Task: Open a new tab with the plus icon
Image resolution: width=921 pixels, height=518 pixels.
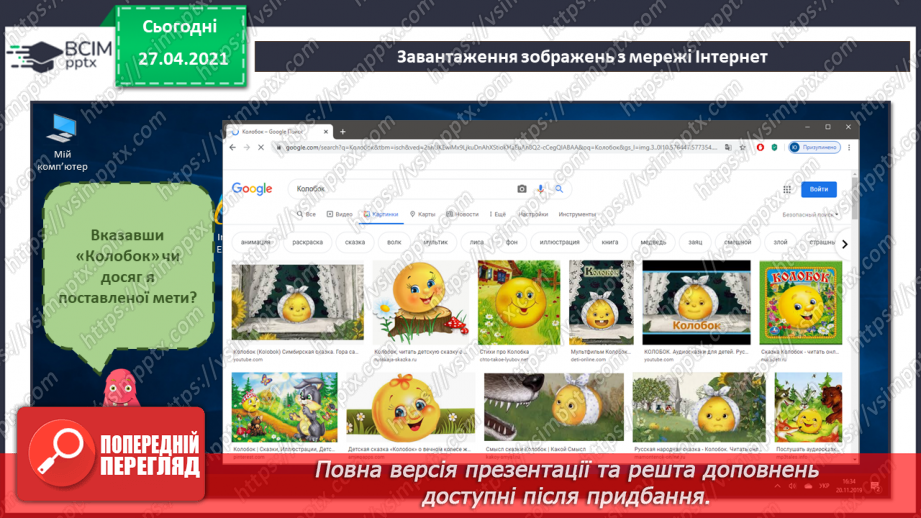Action: click(342, 132)
